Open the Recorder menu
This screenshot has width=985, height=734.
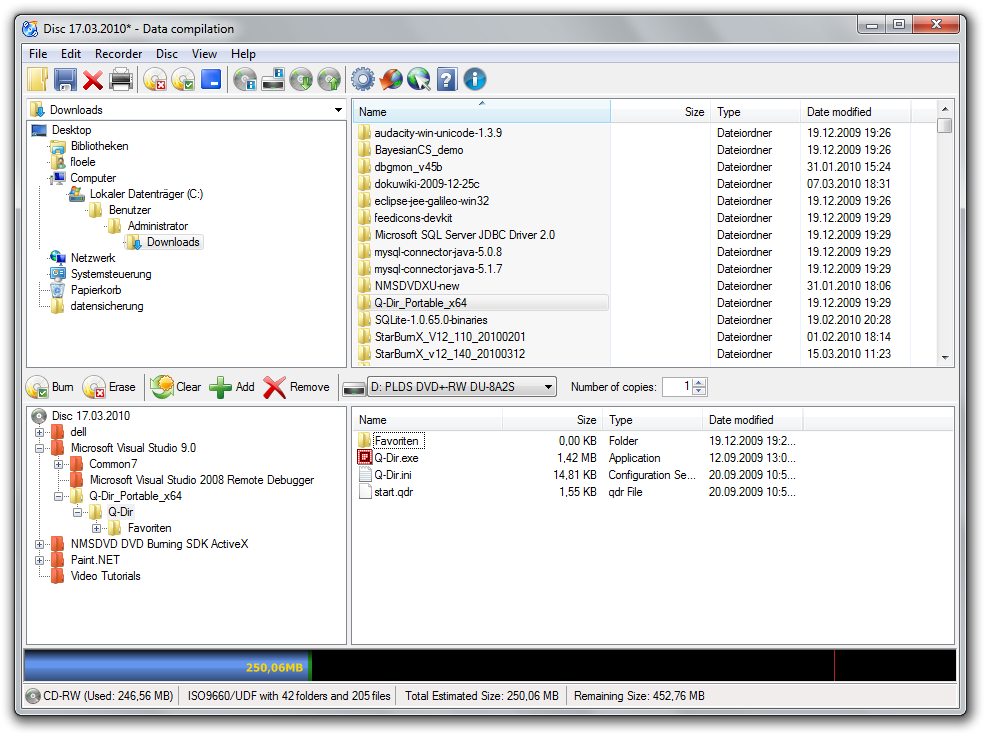pos(118,53)
